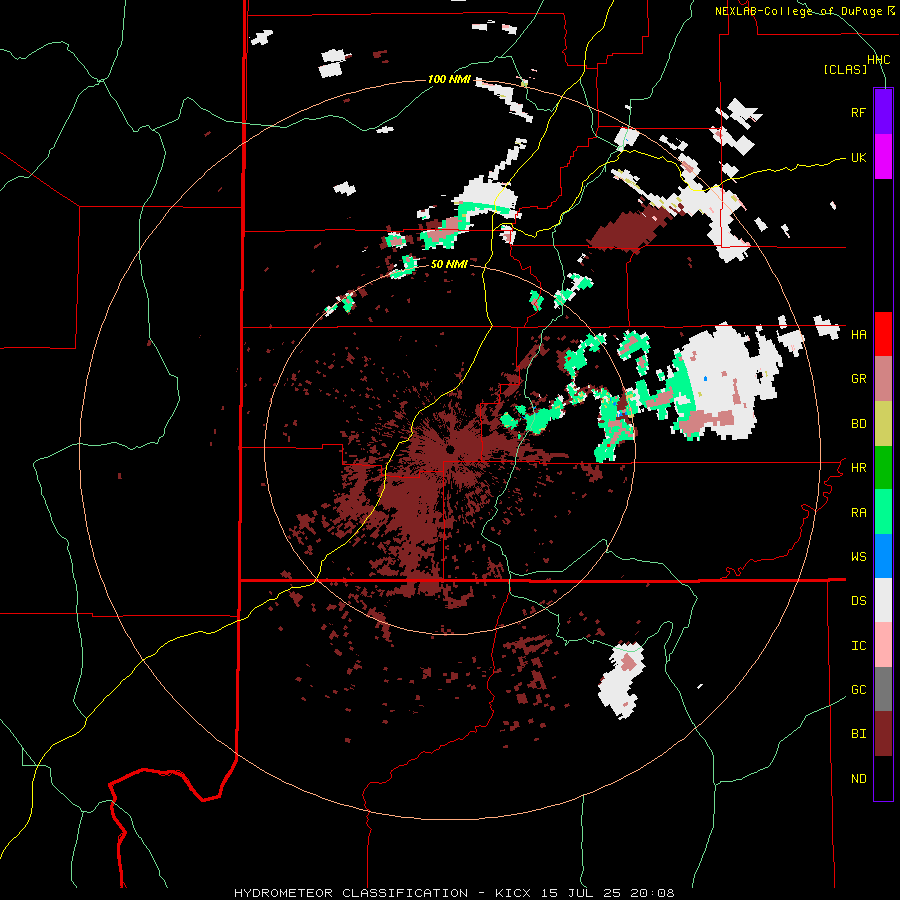
Task: Click the KICX radar station identifier
Action: (513, 893)
